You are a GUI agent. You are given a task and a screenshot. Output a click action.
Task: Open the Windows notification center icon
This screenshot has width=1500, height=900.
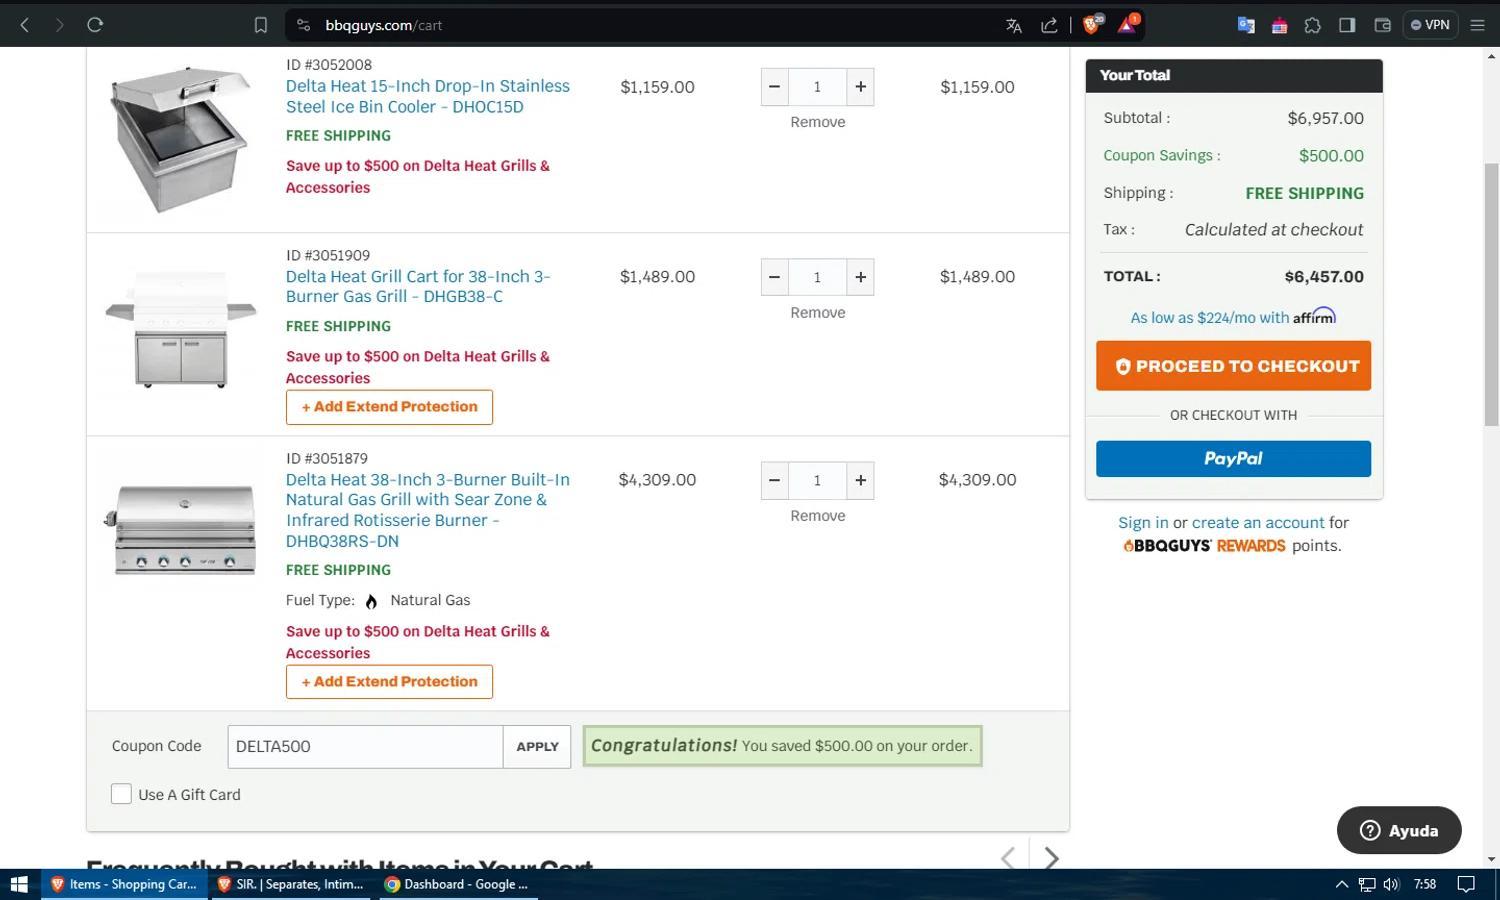1466,884
